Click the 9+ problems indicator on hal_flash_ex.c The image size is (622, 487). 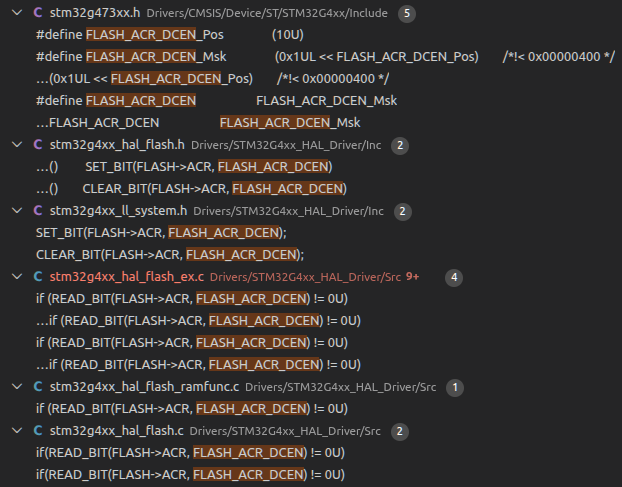(413, 277)
